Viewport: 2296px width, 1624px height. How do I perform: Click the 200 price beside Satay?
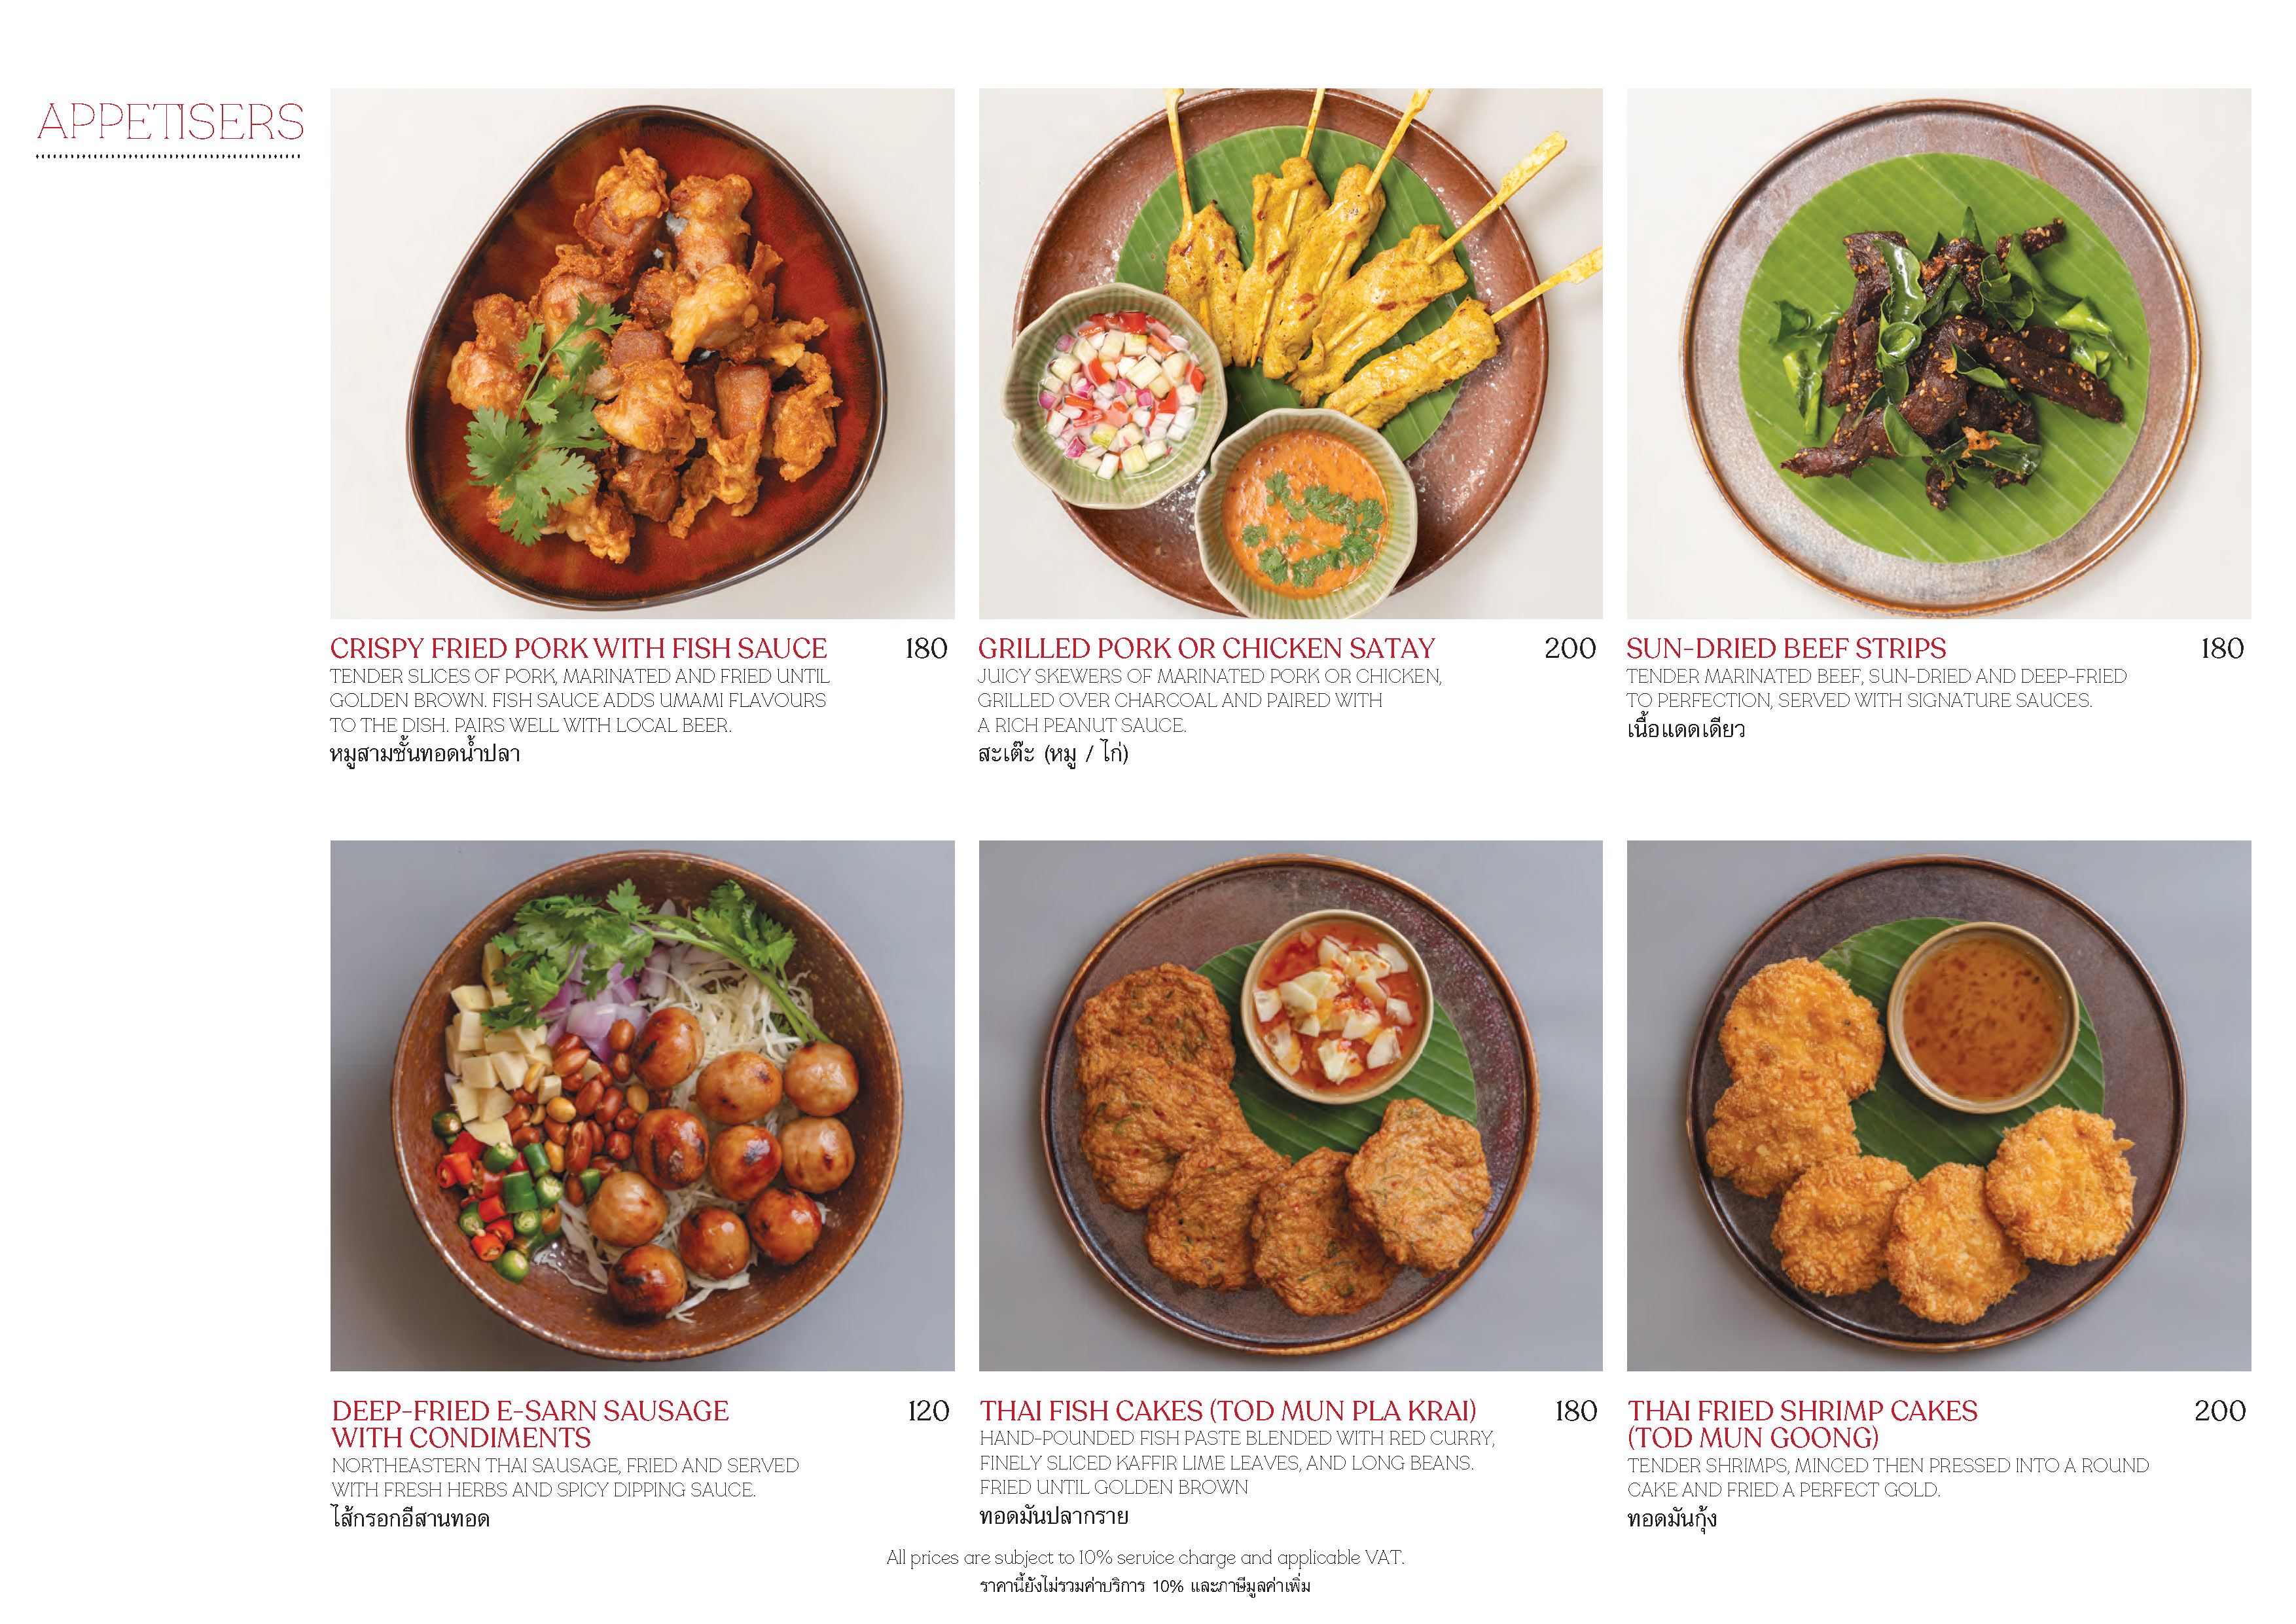[x=1570, y=648]
